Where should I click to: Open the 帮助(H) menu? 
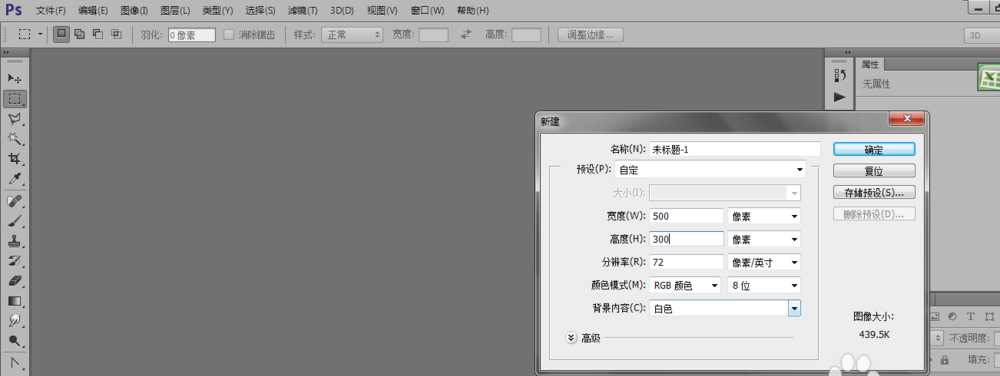(473, 11)
